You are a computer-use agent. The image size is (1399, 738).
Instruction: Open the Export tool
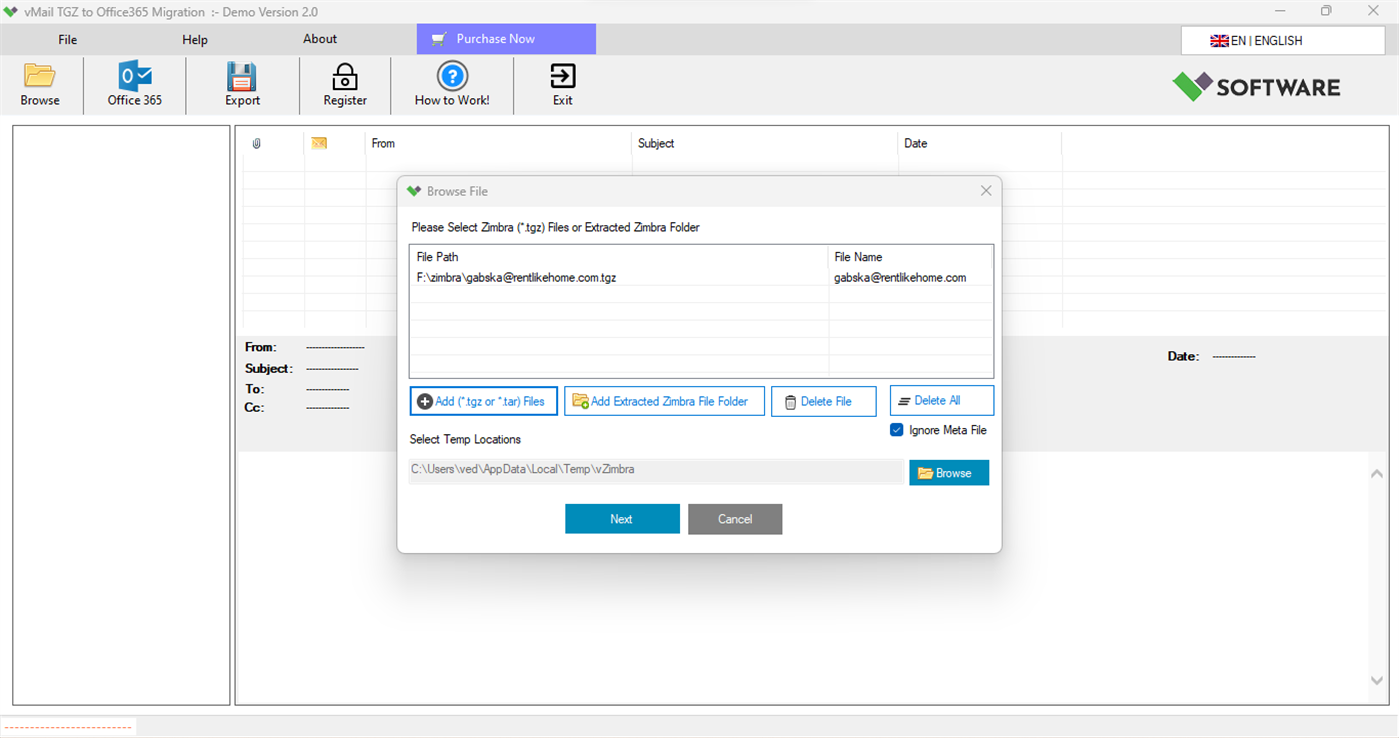tap(242, 84)
